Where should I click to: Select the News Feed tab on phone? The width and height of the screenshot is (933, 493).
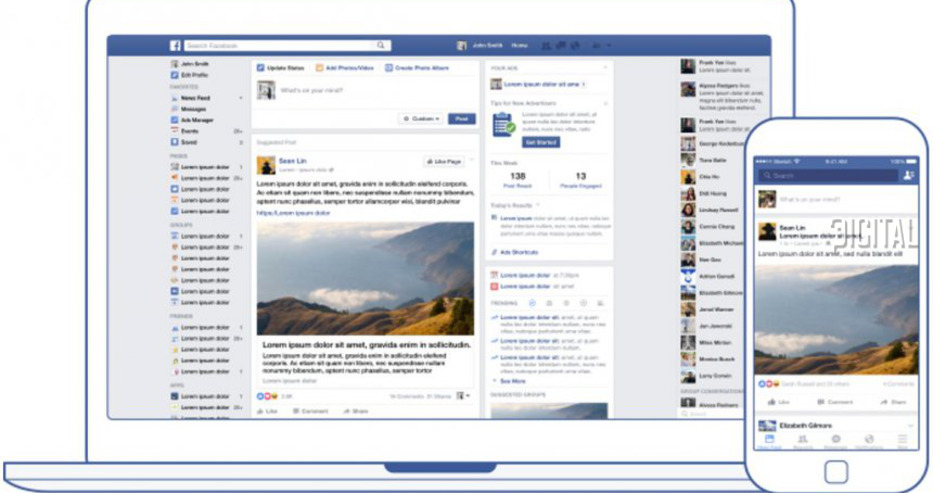pos(769,441)
